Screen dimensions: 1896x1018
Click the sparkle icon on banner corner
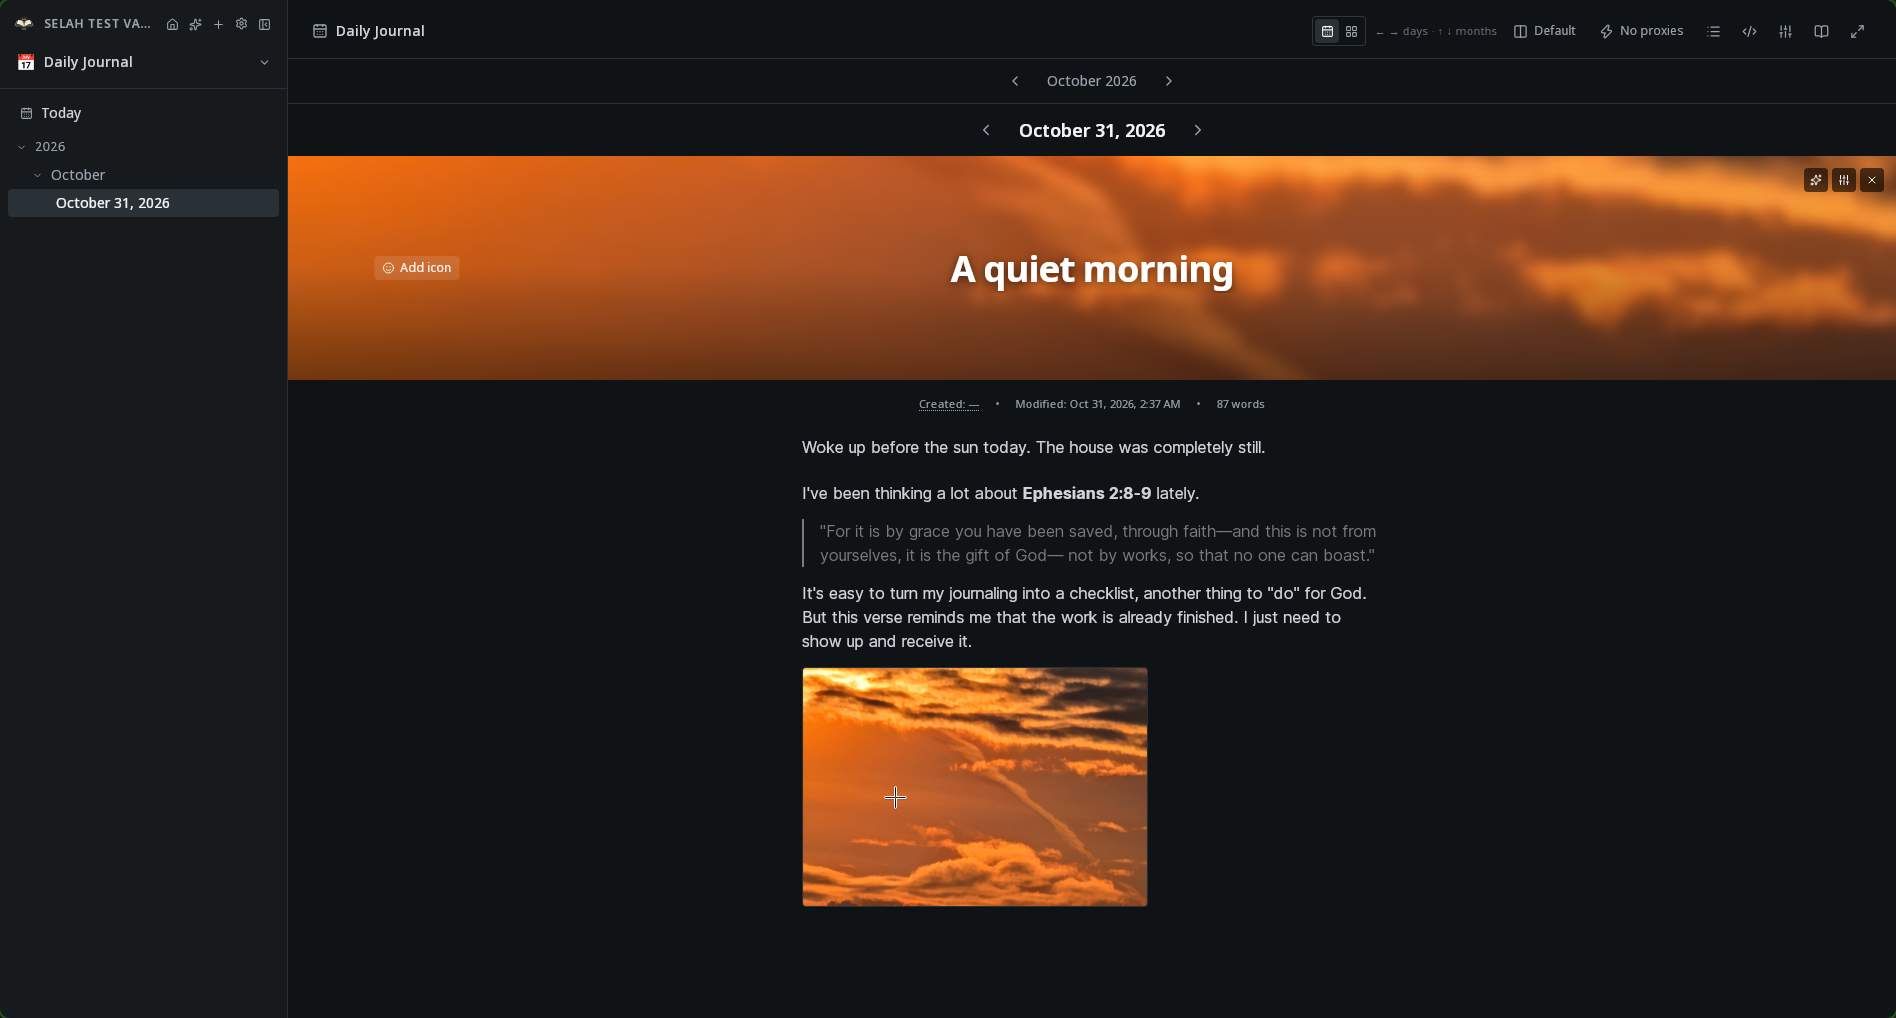[x=1816, y=180]
